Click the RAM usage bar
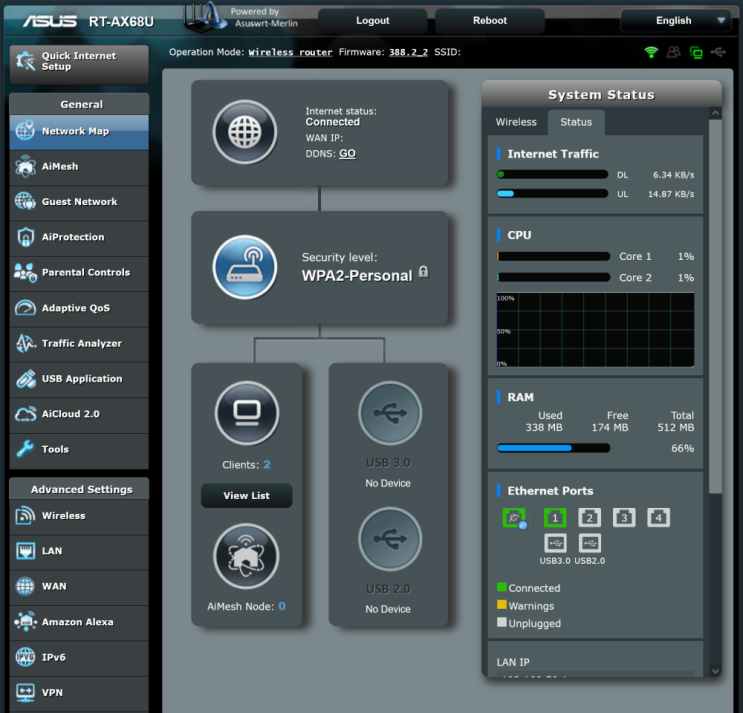Image resolution: width=743 pixels, height=713 pixels. click(553, 448)
